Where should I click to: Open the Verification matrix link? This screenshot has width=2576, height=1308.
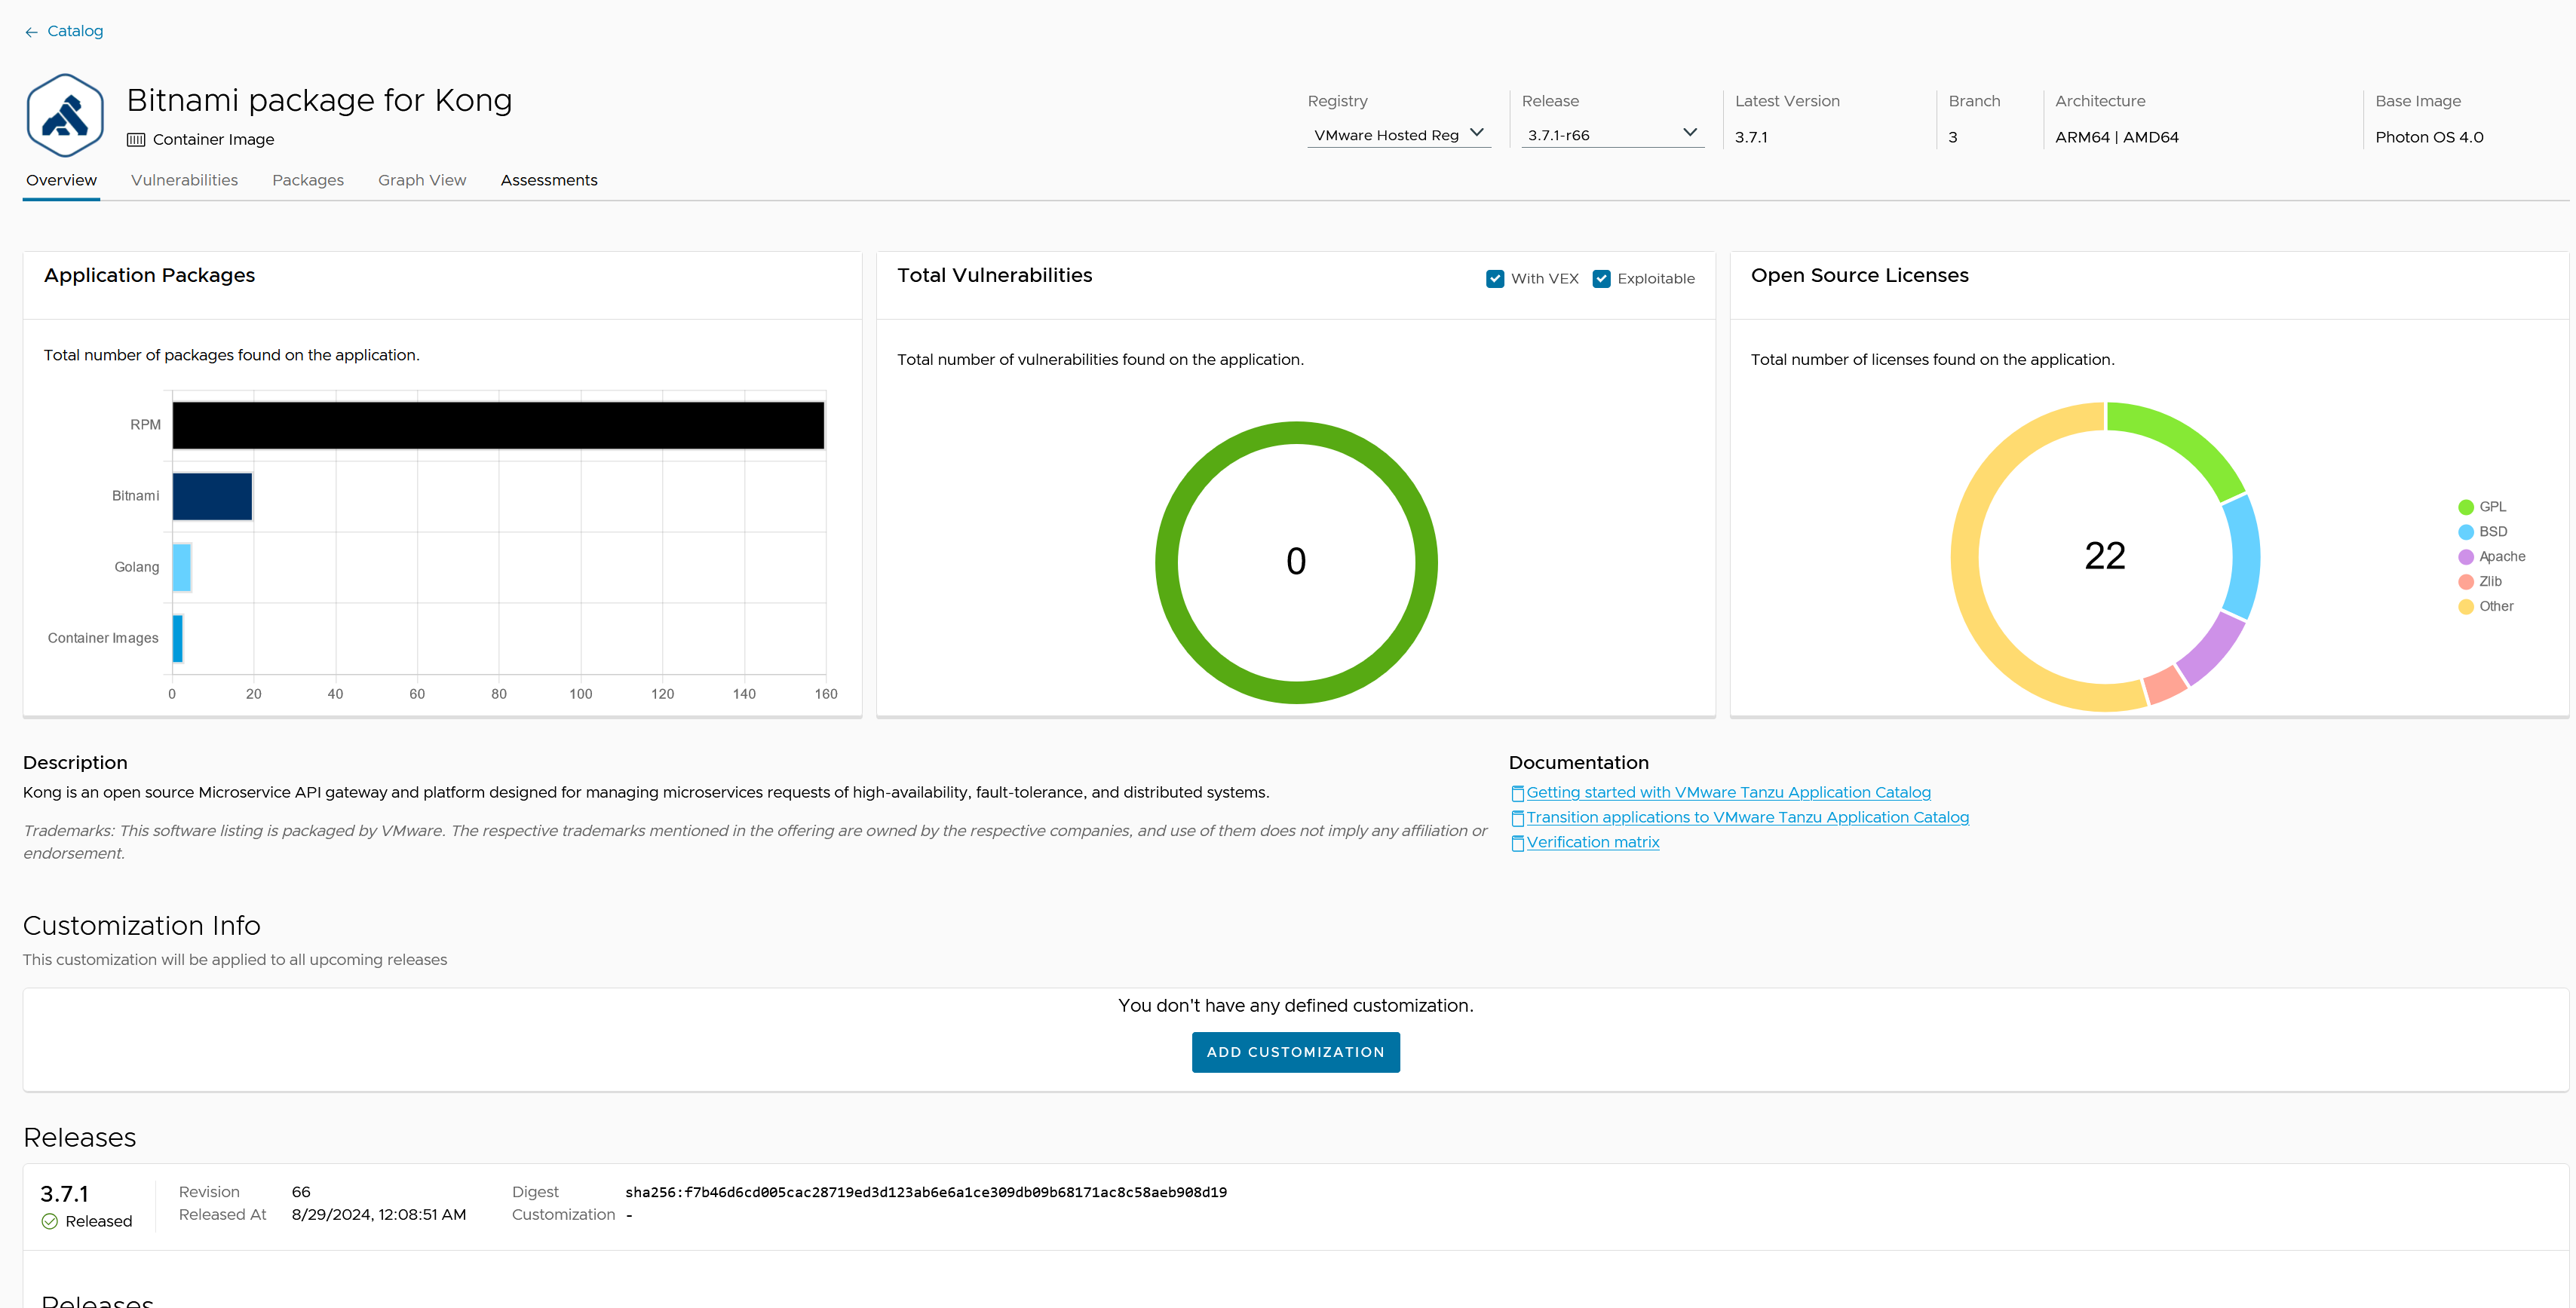click(1593, 842)
